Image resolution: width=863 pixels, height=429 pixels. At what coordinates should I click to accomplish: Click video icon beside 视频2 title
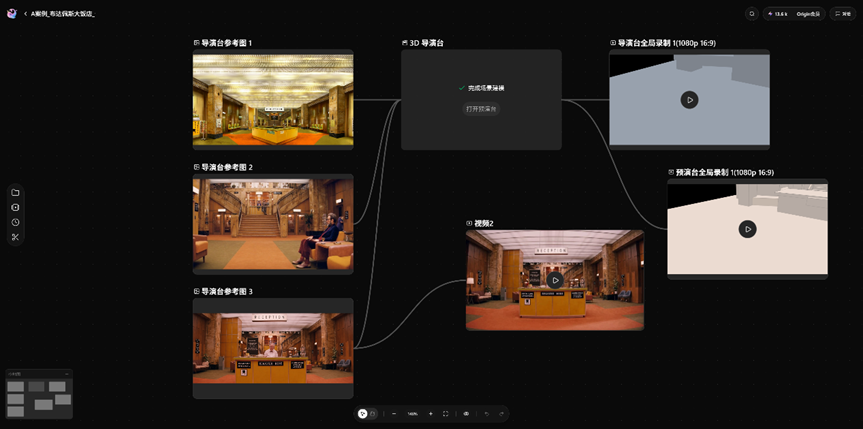(469, 223)
